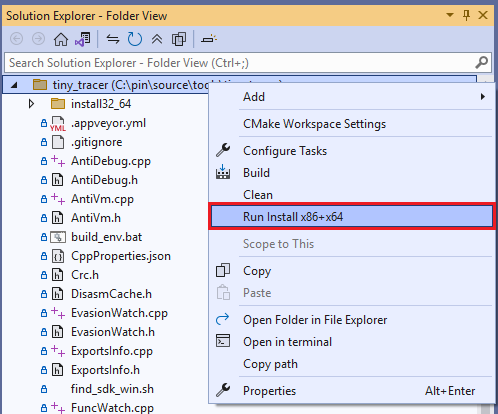Image resolution: width=498 pixels, height=414 pixels.
Task: Select the install32_64 folder icon
Action: tap(58, 104)
